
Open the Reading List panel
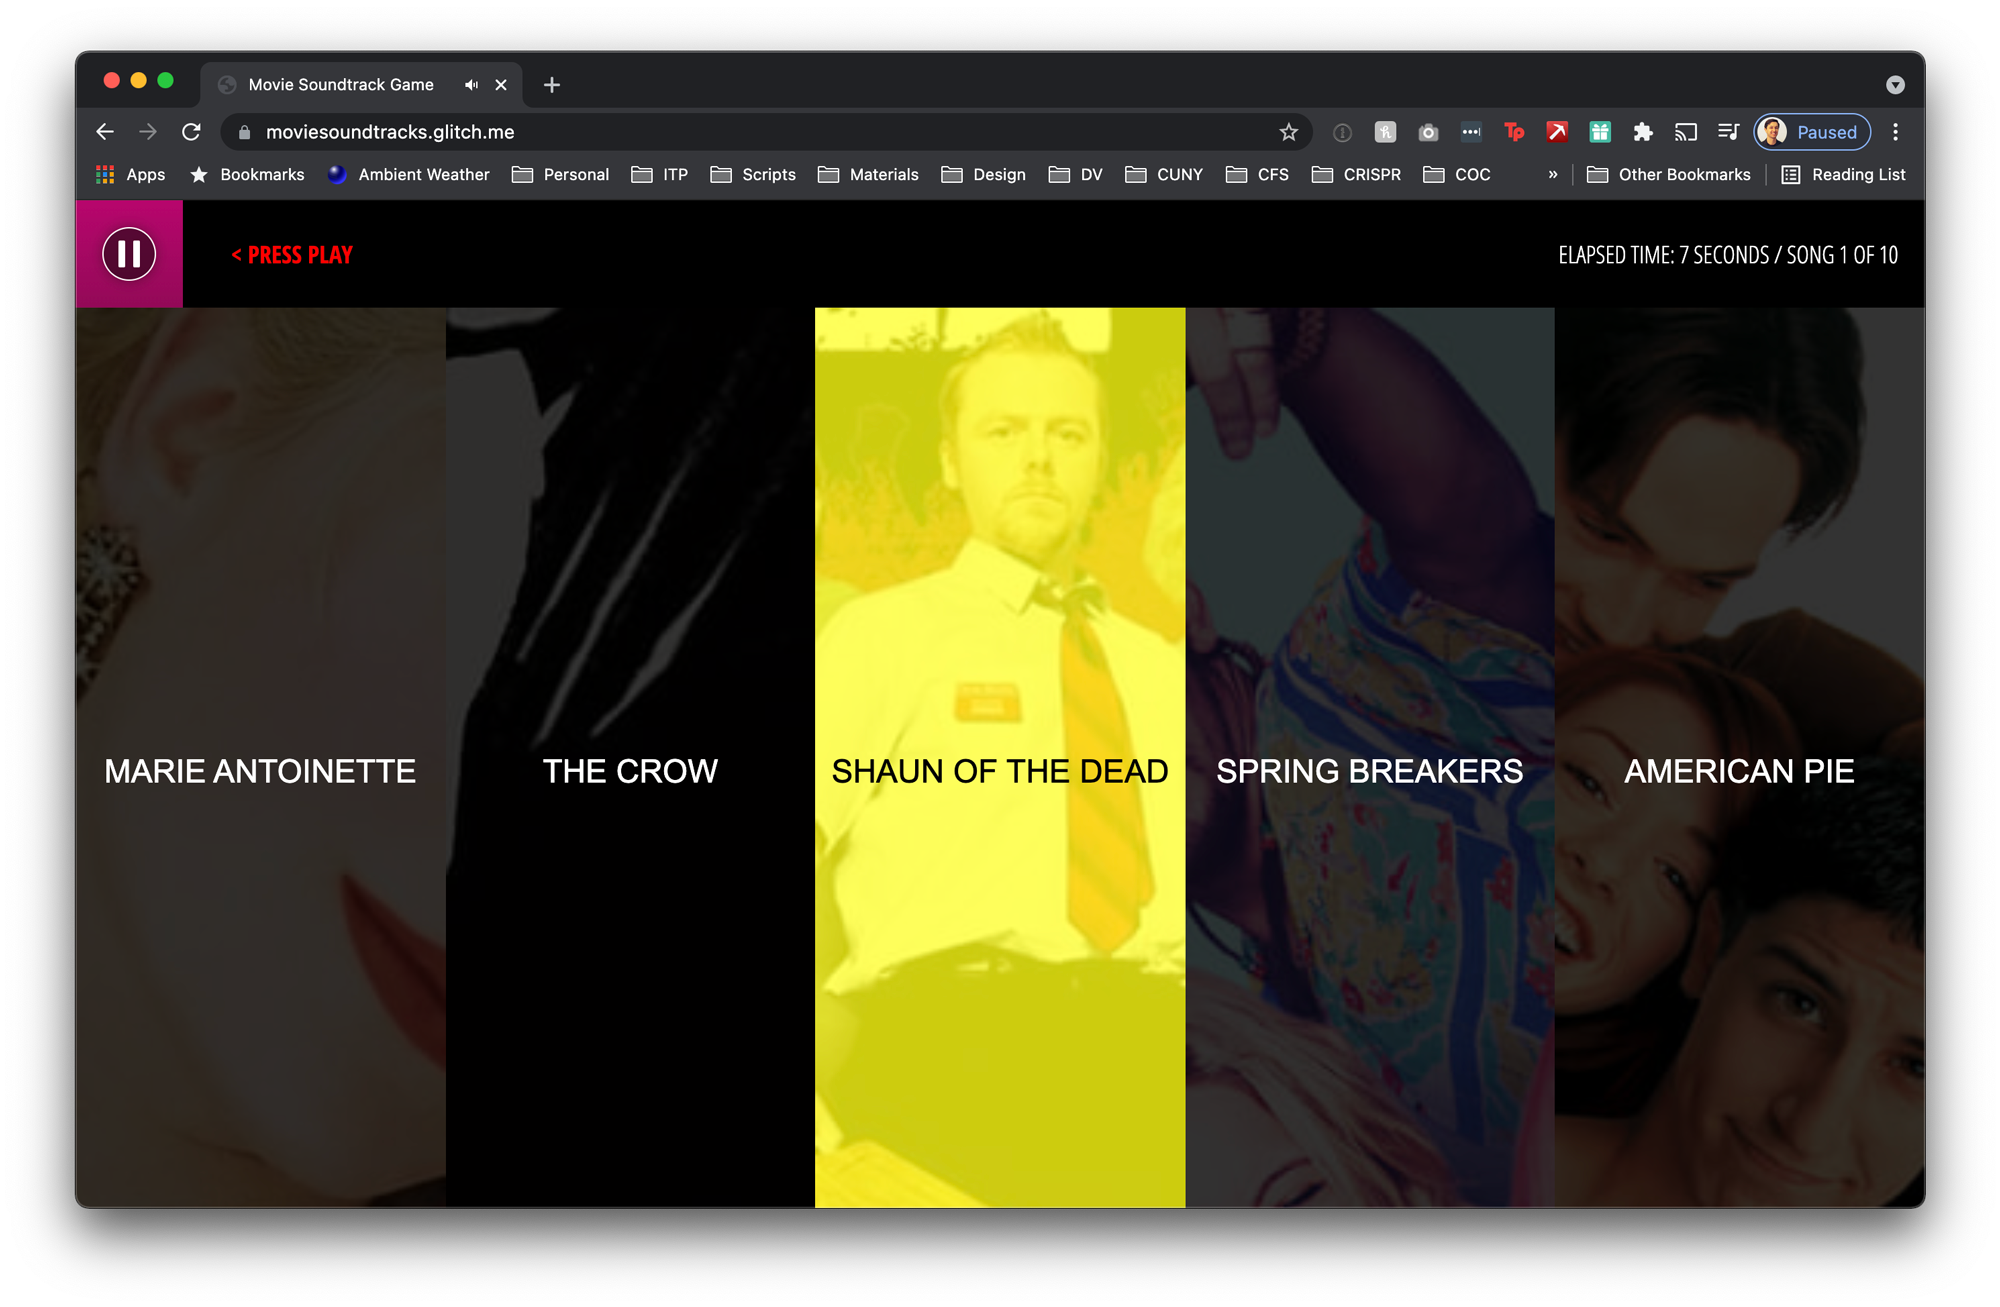1844,175
